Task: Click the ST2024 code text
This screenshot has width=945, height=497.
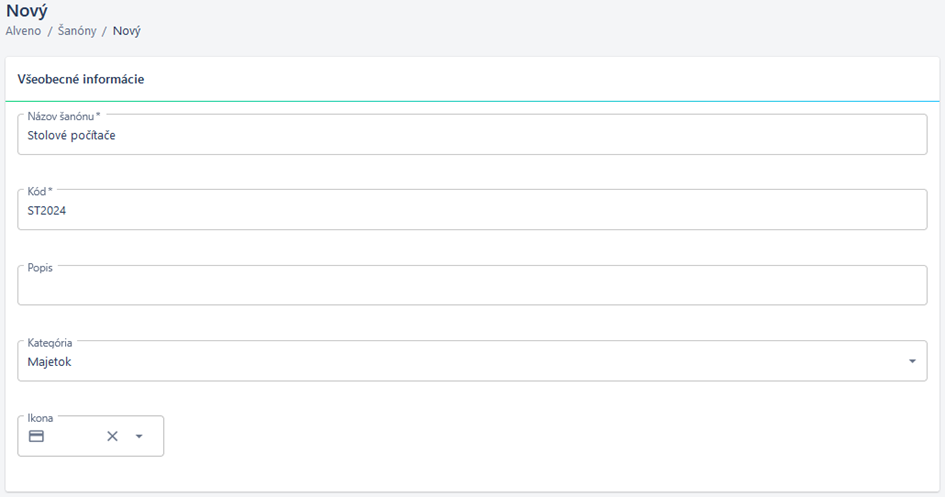Action: click(46, 211)
